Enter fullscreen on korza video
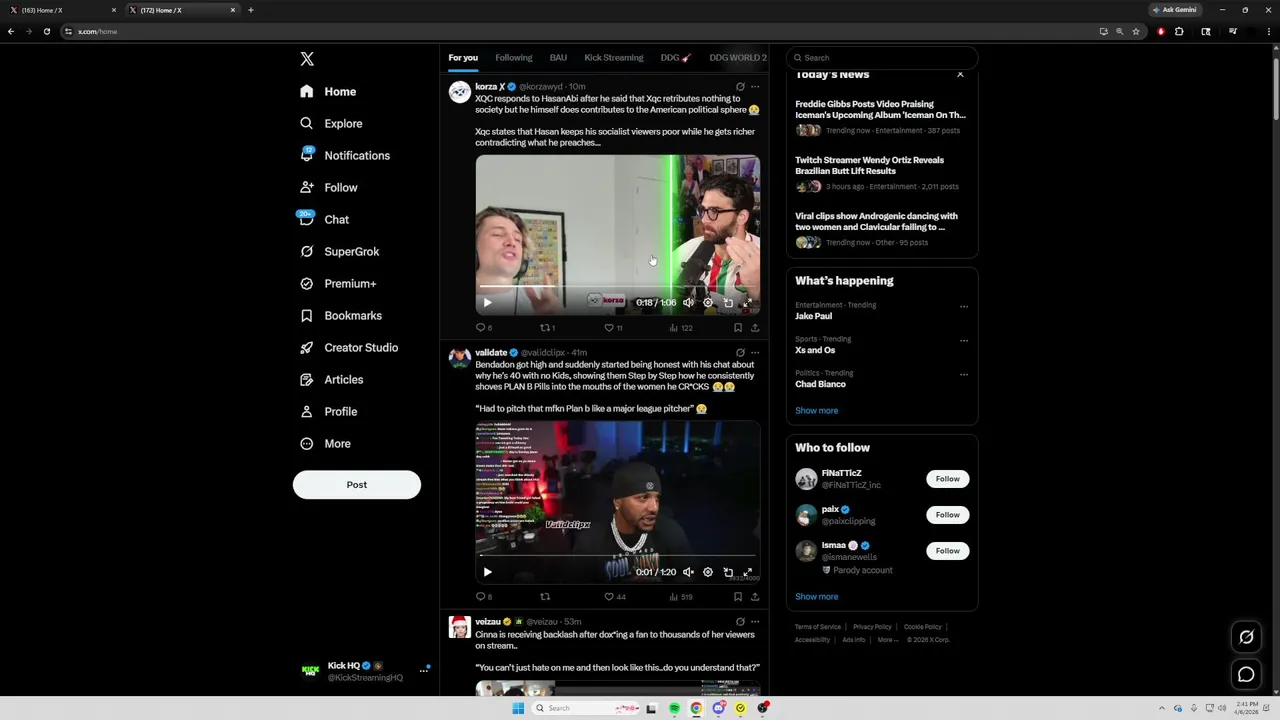1280x720 pixels. pyautogui.click(x=747, y=302)
